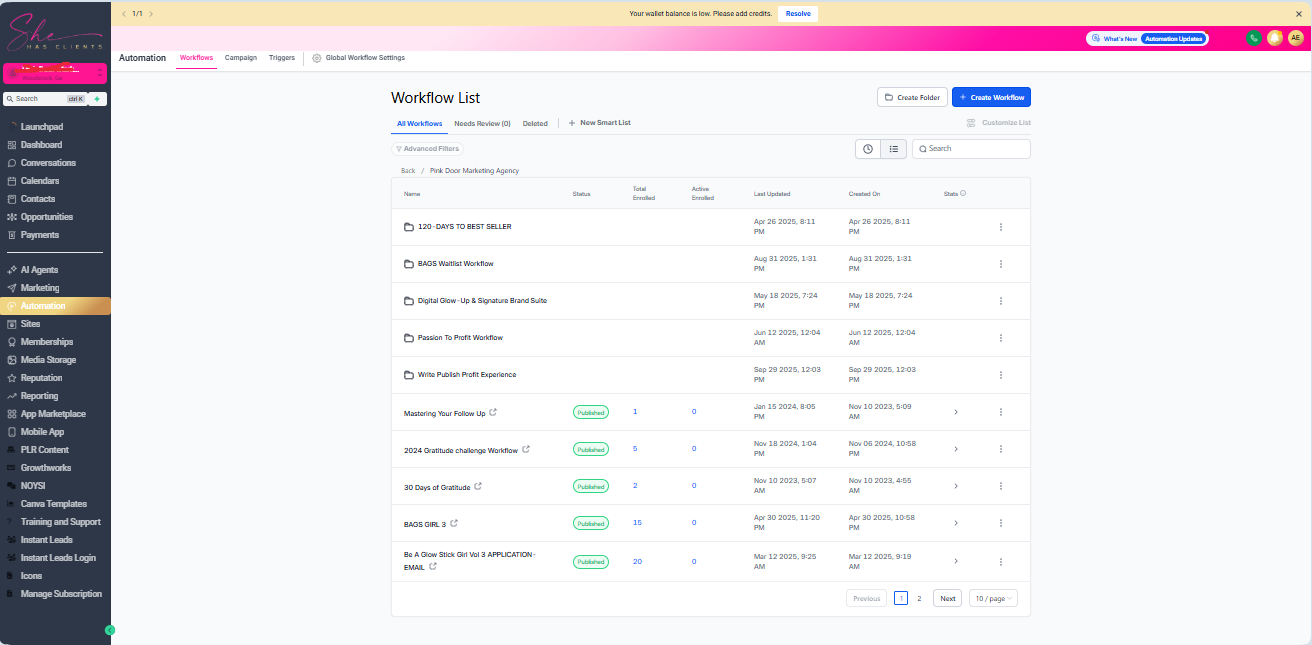The height and width of the screenshot is (645, 1312).
Task: Open the Triggers tab
Action: (282, 58)
